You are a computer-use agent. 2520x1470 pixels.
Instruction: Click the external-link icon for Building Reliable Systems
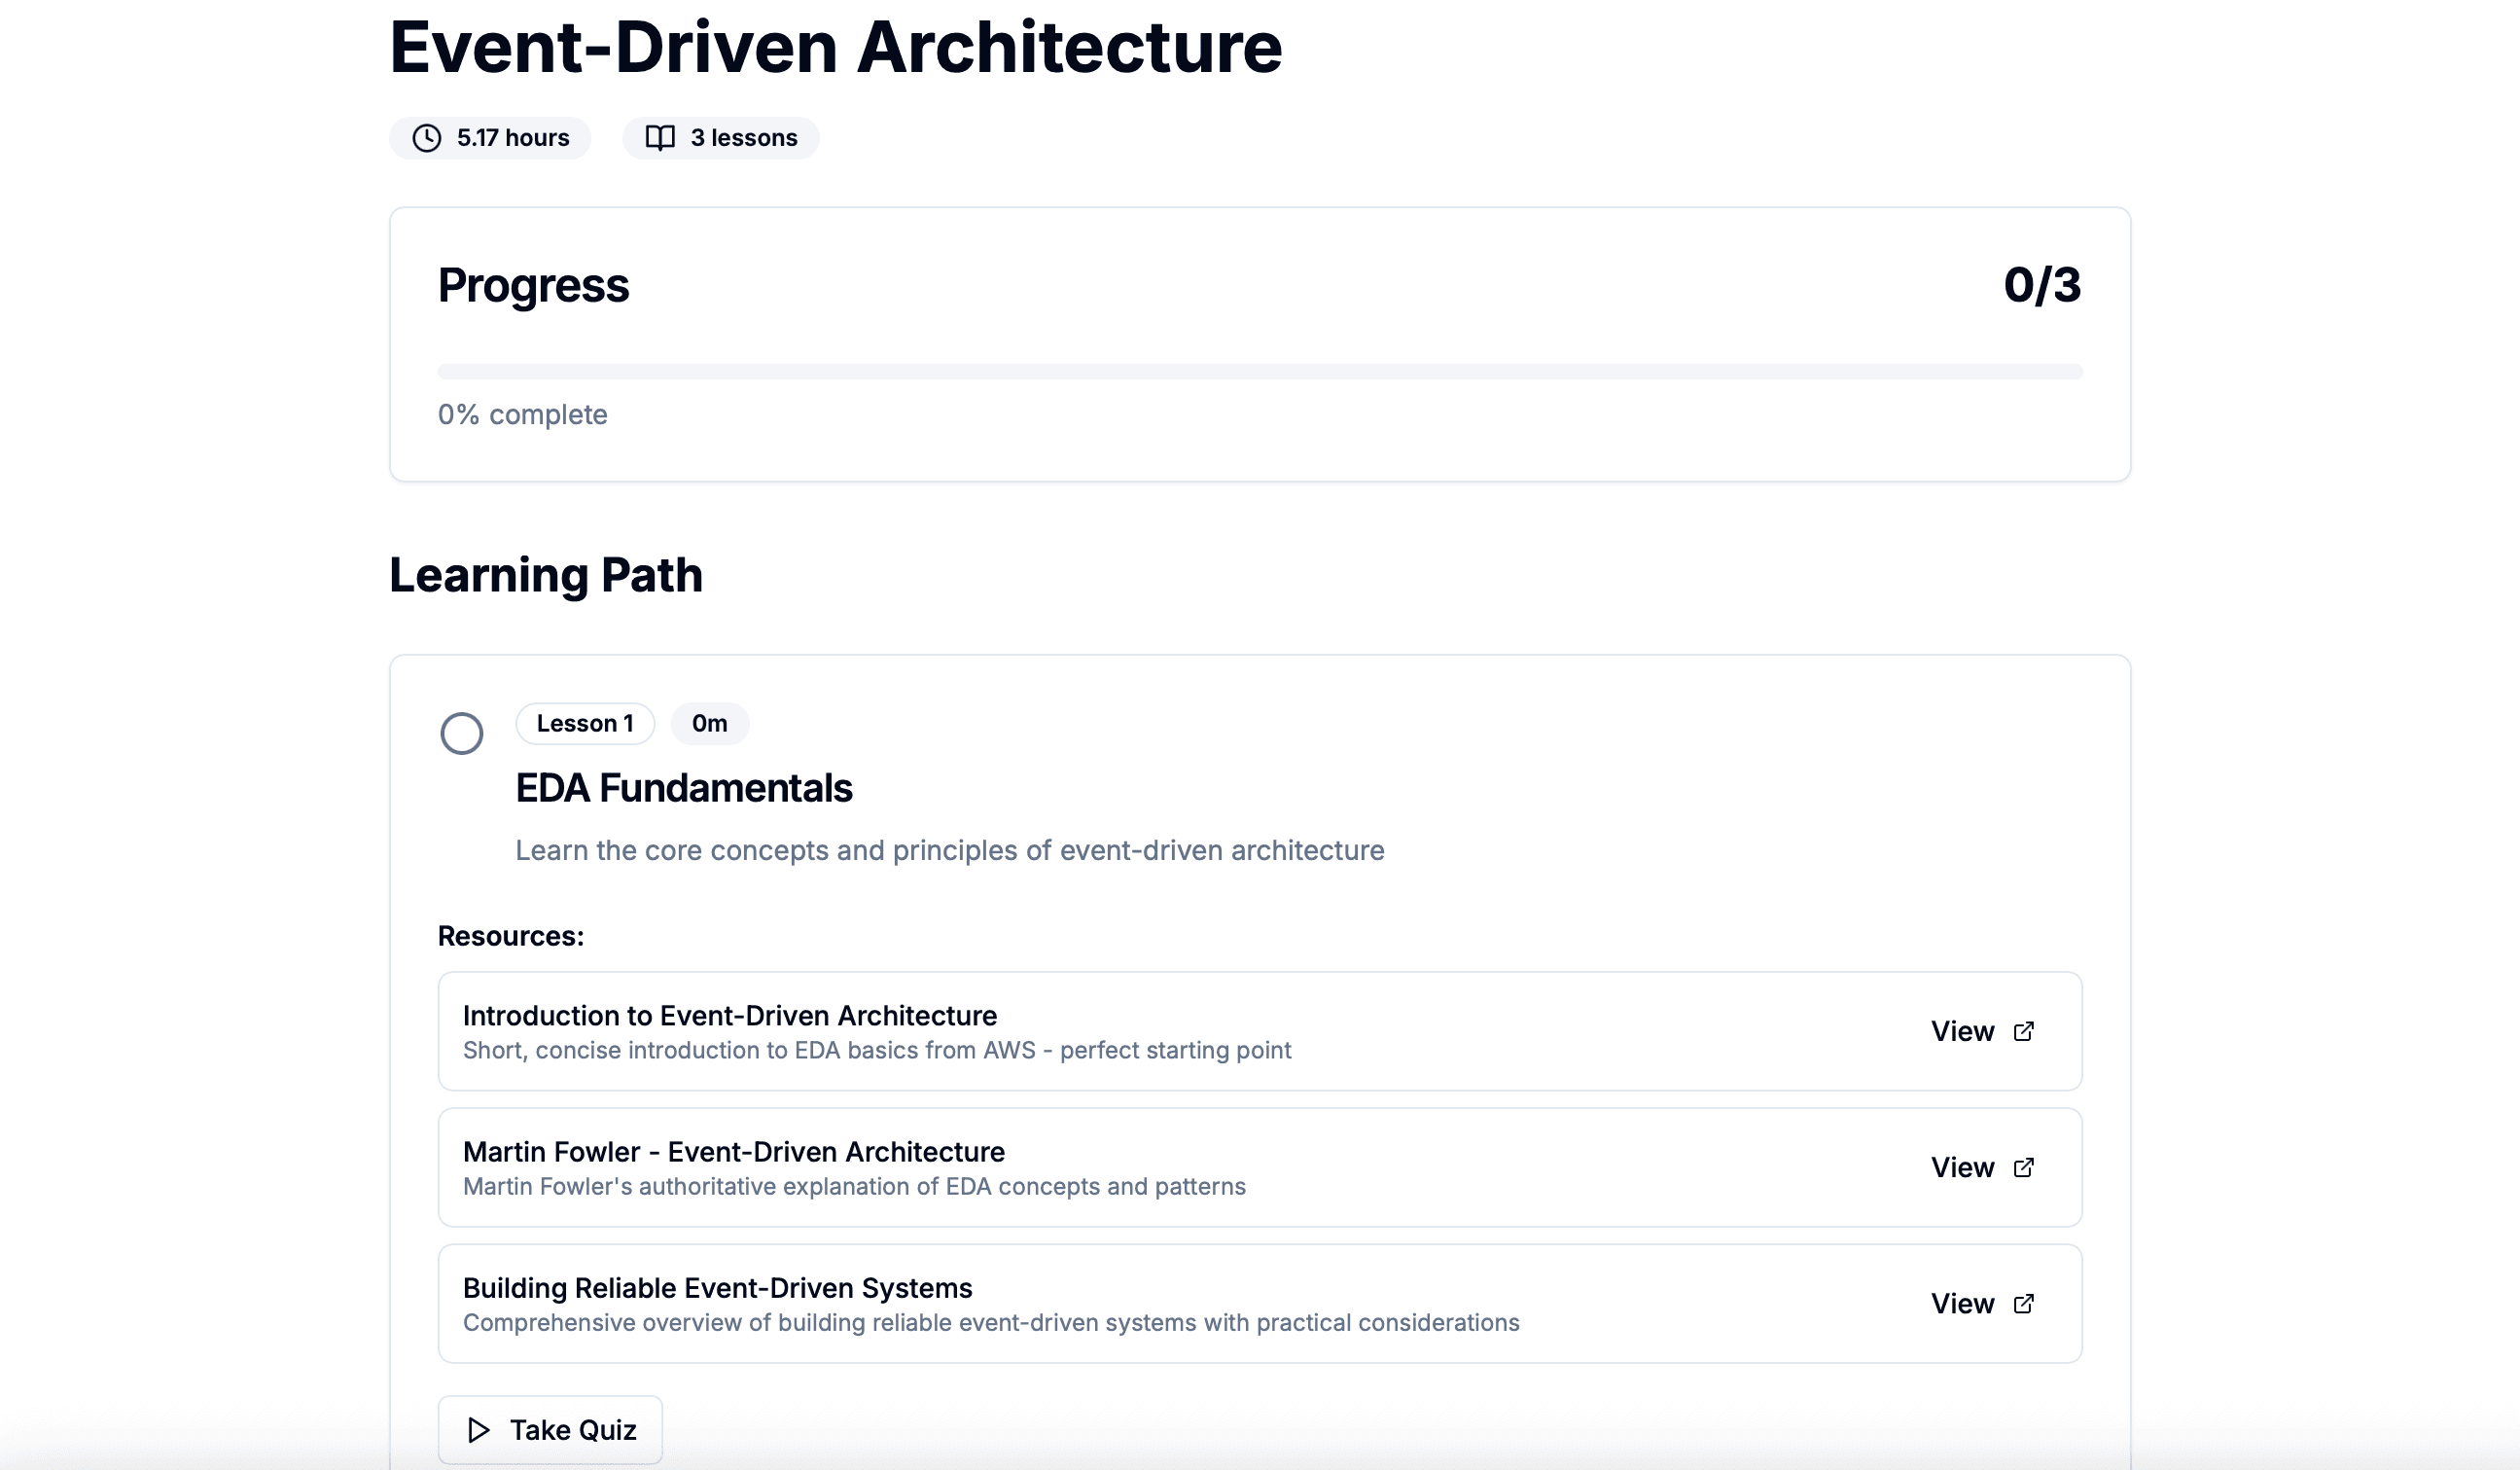(2024, 1303)
